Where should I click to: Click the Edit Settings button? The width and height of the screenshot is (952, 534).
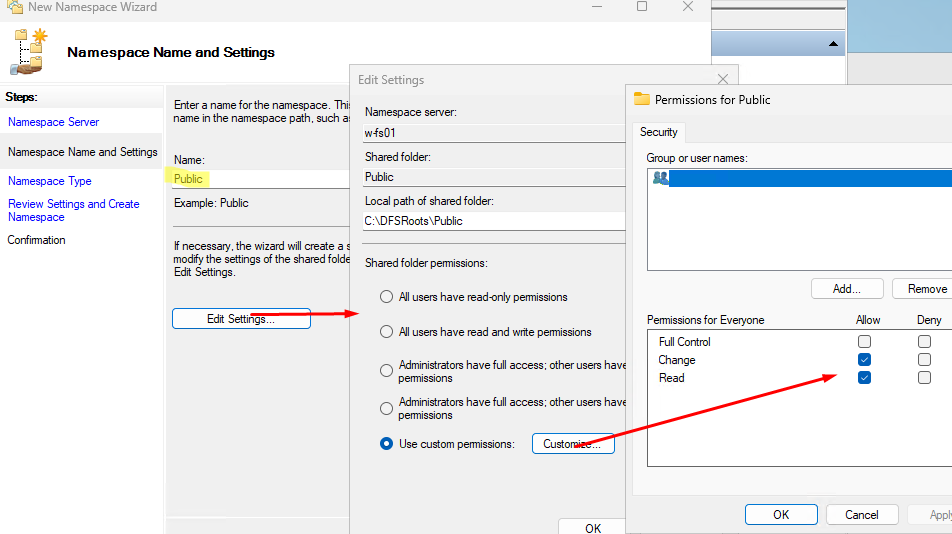coord(241,319)
